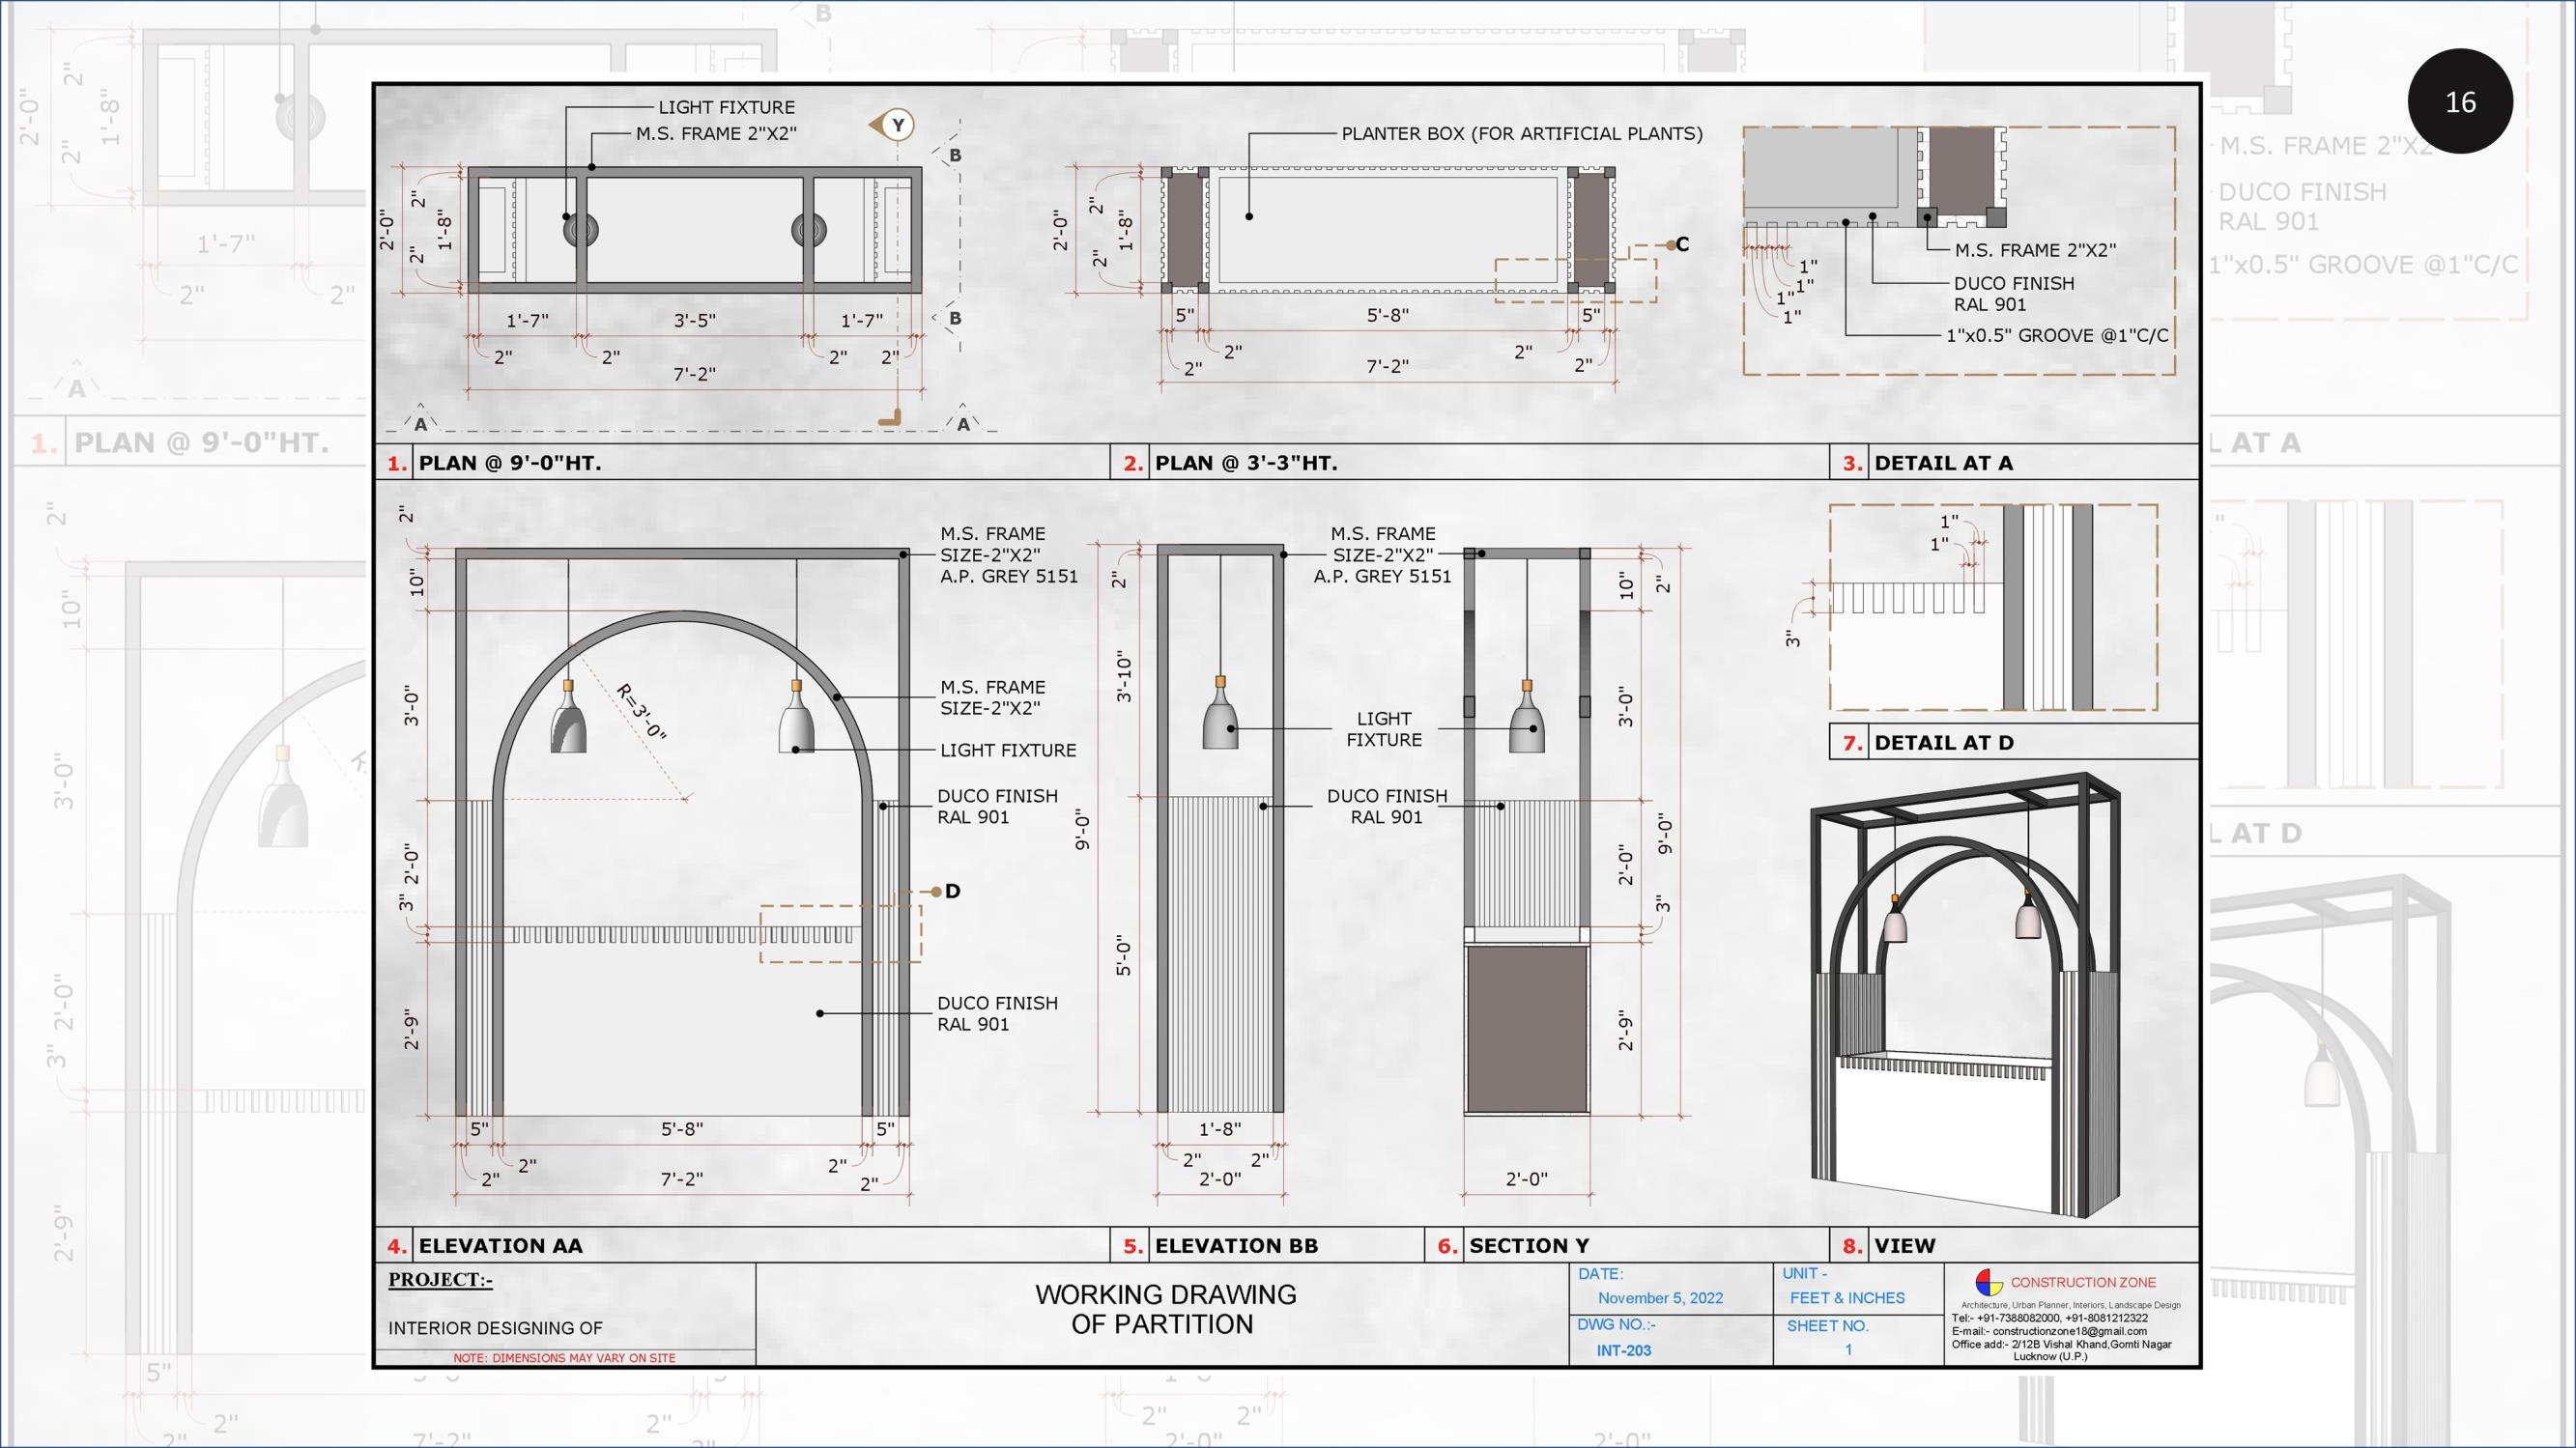Click the constructionzone18@gmail.com email address
This screenshot has height=1448, width=2576.
2068,1332
